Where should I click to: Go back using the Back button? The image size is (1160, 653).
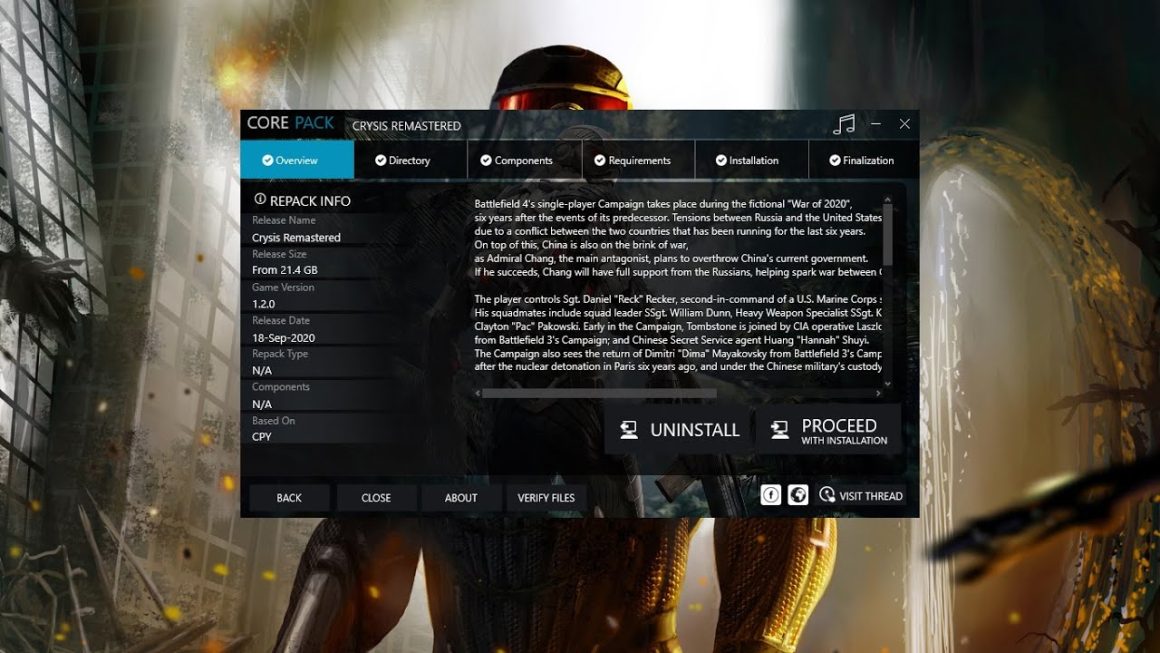(289, 497)
